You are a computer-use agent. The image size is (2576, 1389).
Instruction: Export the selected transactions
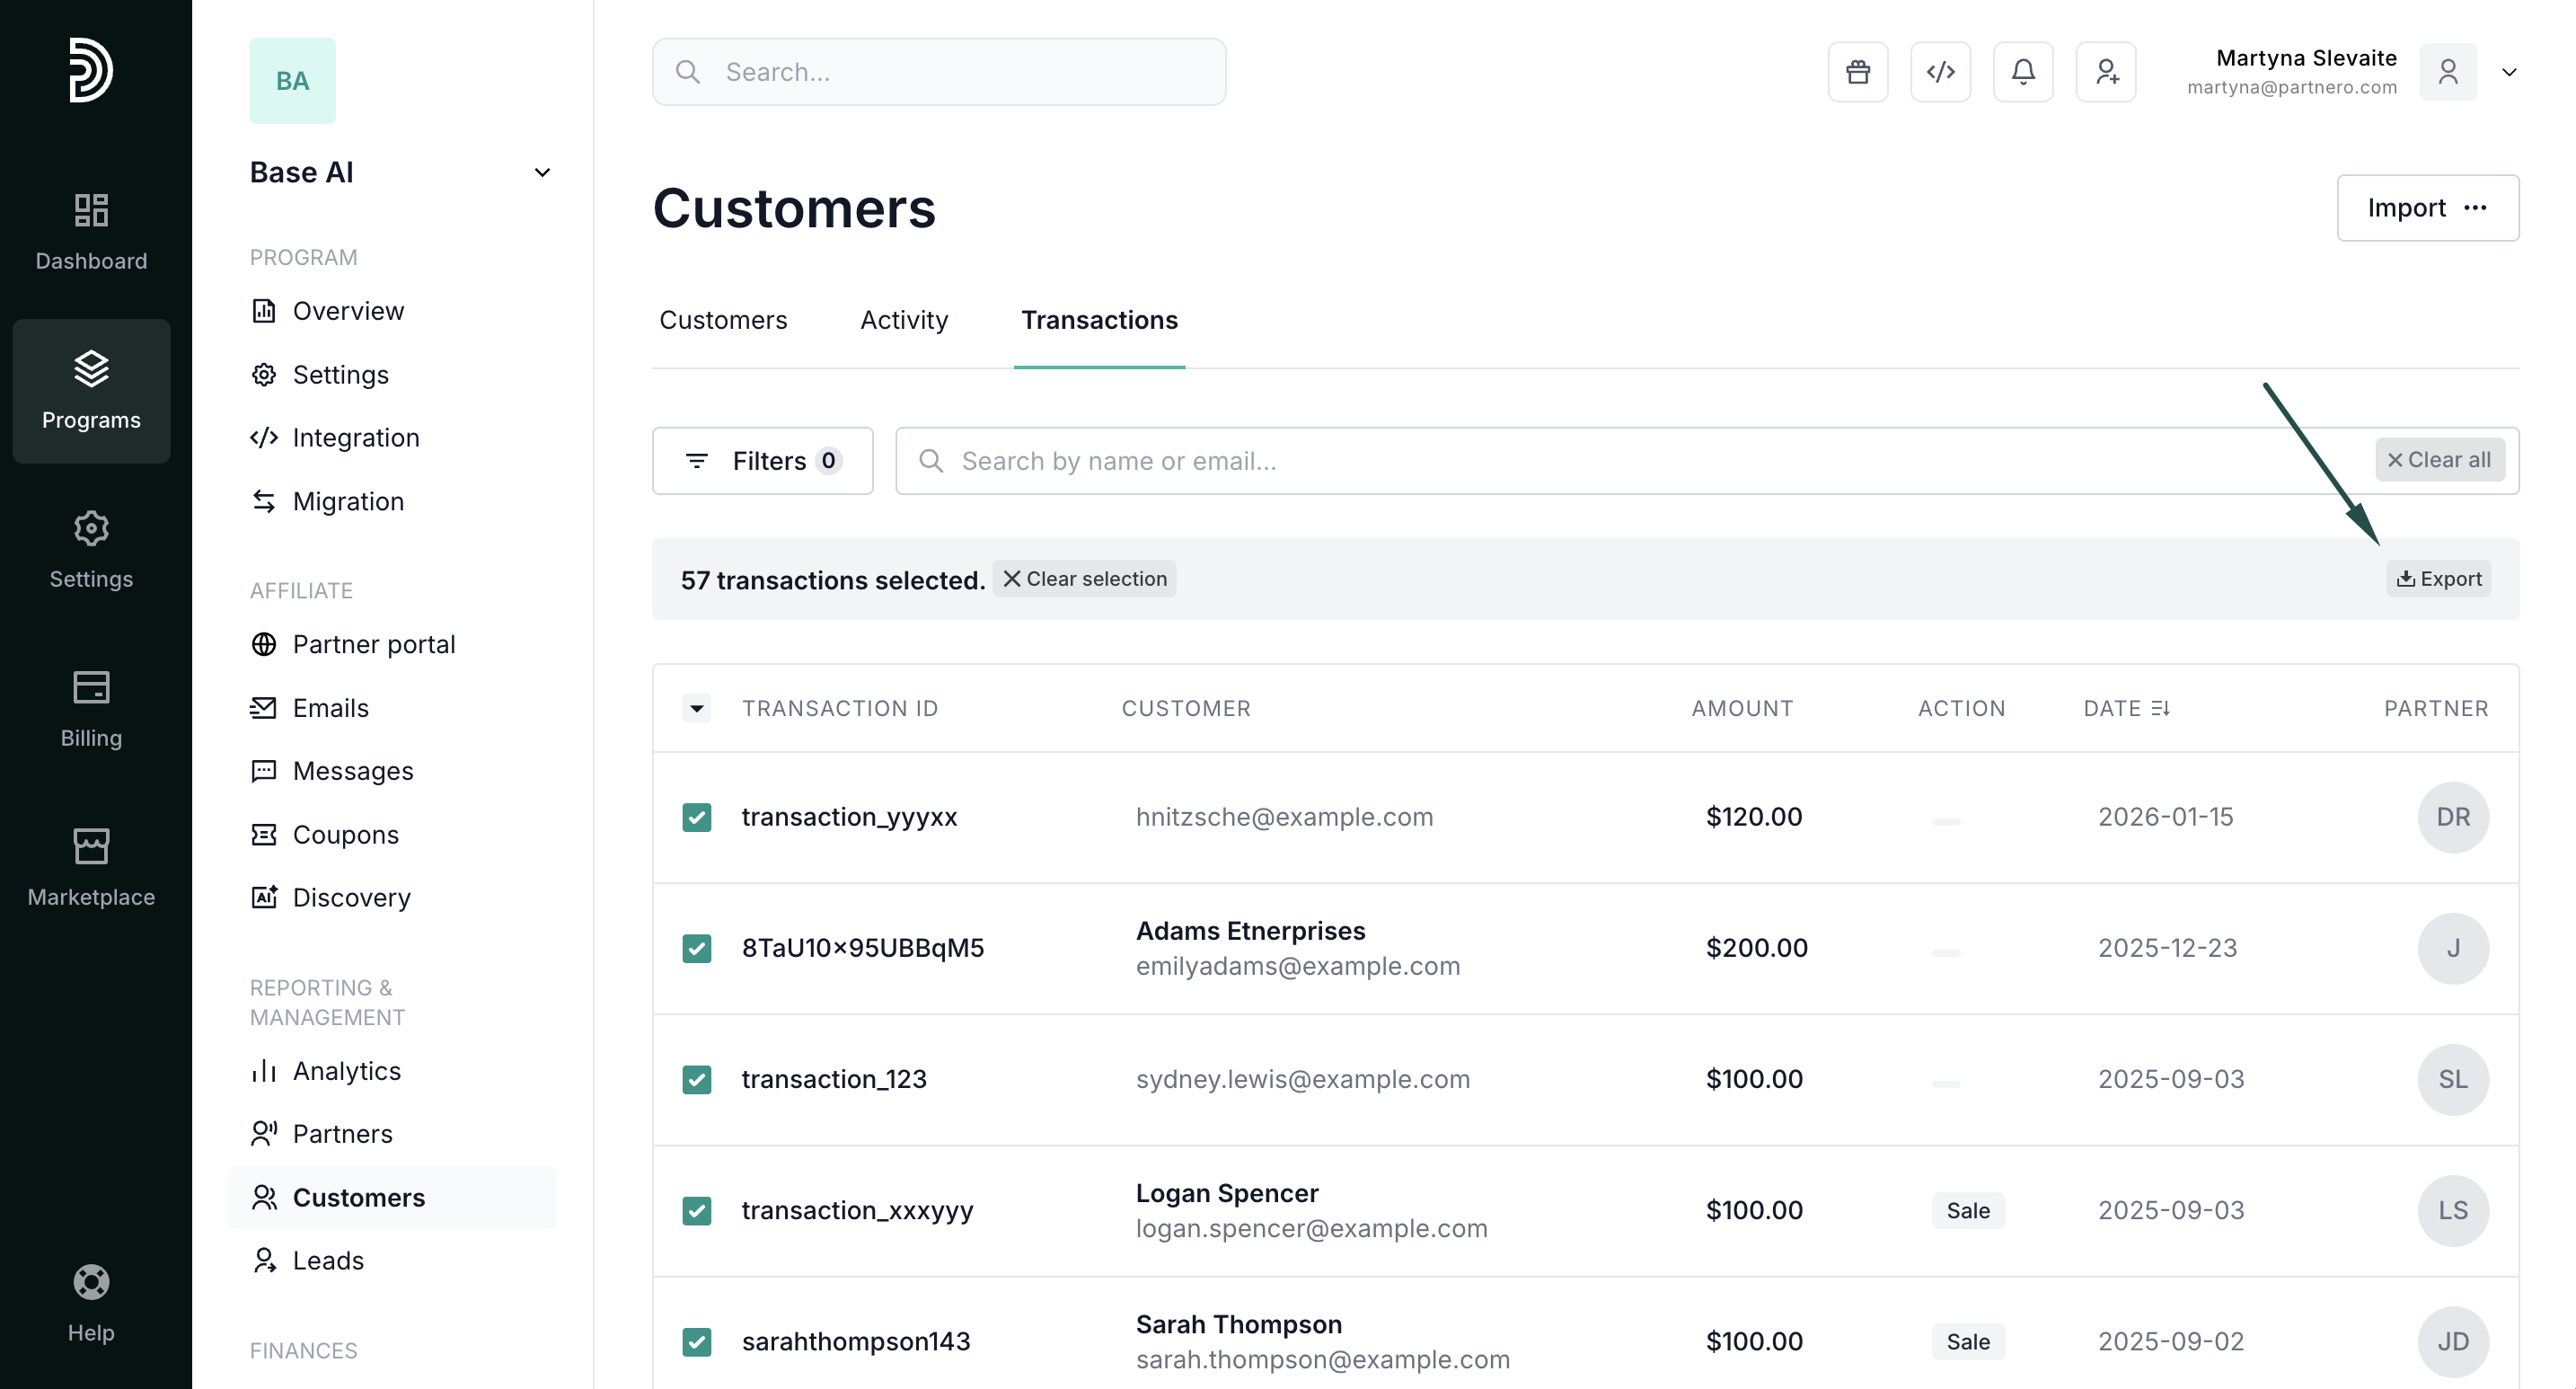(2438, 579)
